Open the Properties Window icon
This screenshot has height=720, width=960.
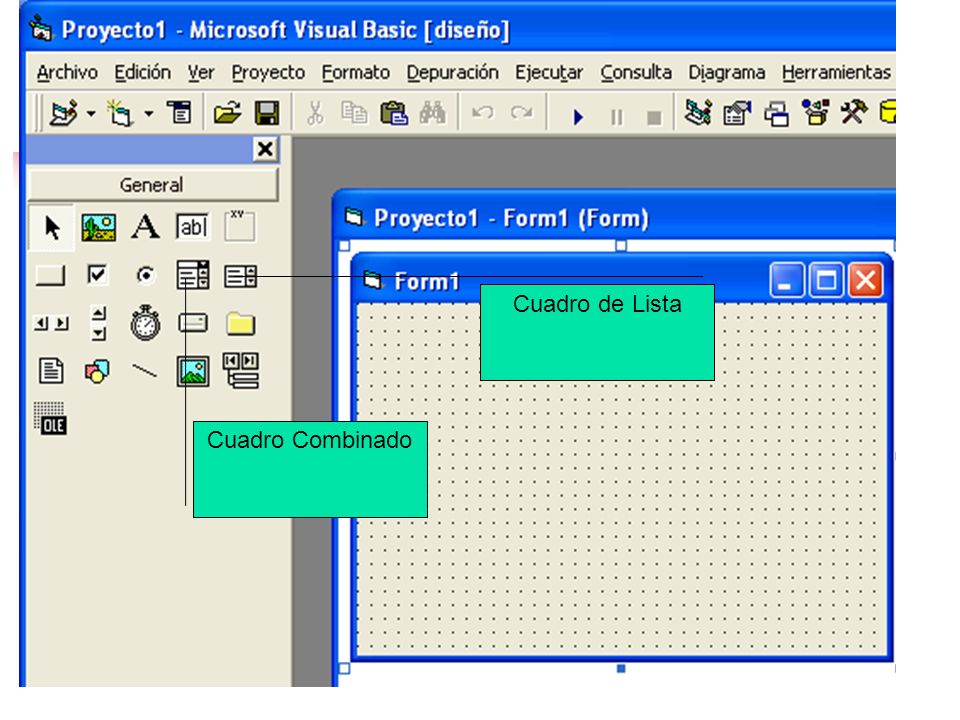(737, 113)
